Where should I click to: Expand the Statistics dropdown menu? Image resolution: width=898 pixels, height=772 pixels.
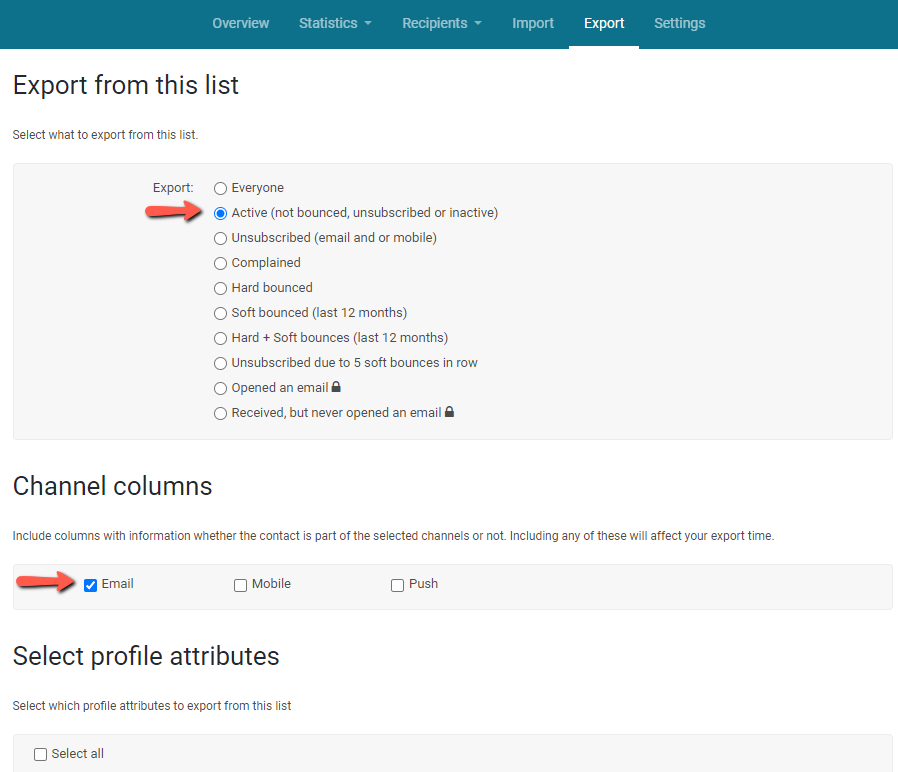335,23
